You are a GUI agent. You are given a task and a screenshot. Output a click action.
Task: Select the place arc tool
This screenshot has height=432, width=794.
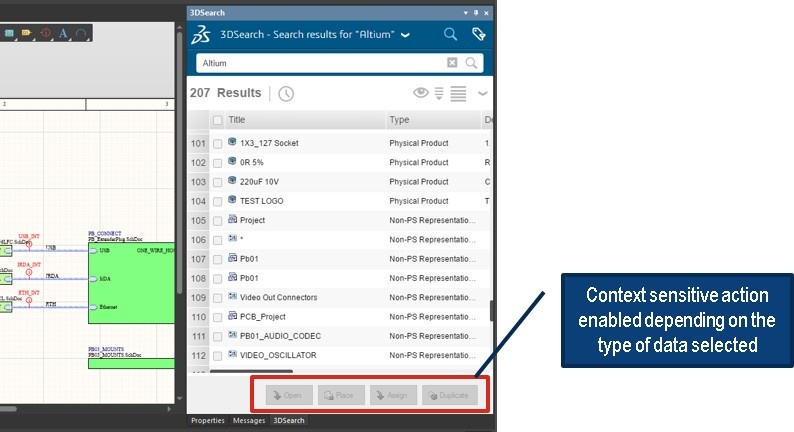81,33
